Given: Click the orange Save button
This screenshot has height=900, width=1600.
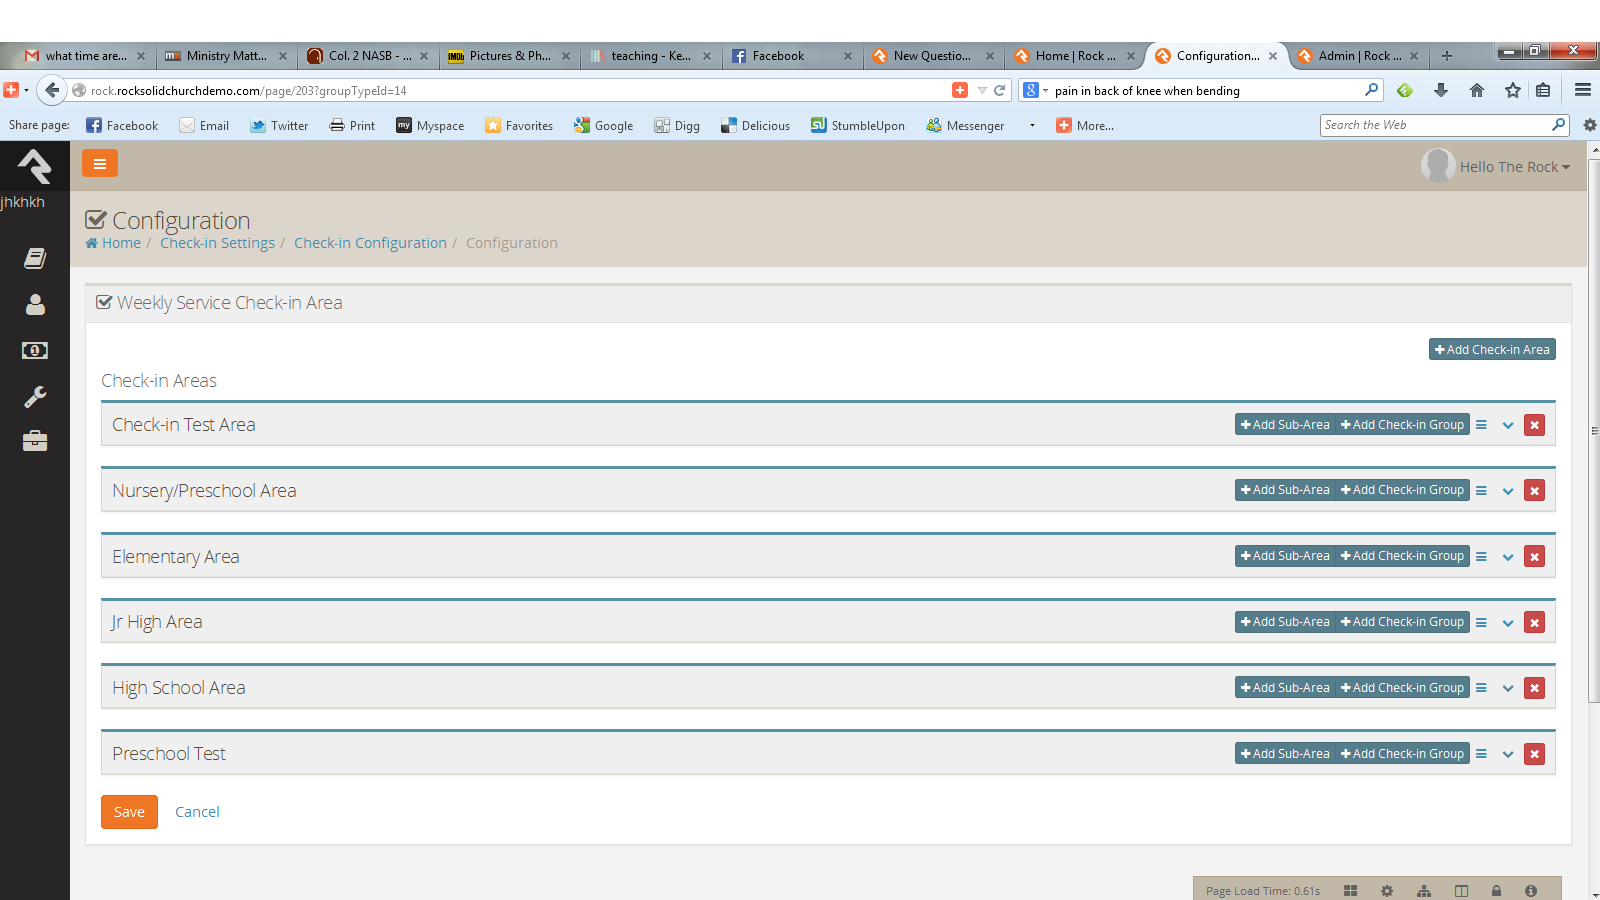Looking at the screenshot, I should point(129,812).
